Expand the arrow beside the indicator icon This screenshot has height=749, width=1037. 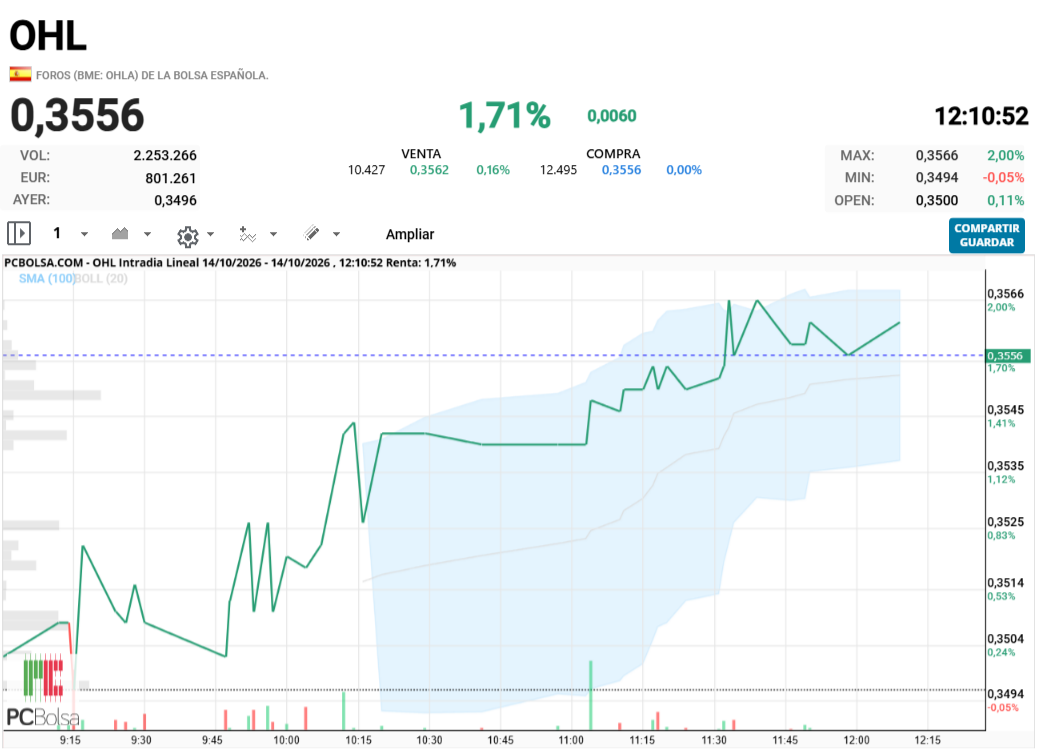(x=273, y=234)
